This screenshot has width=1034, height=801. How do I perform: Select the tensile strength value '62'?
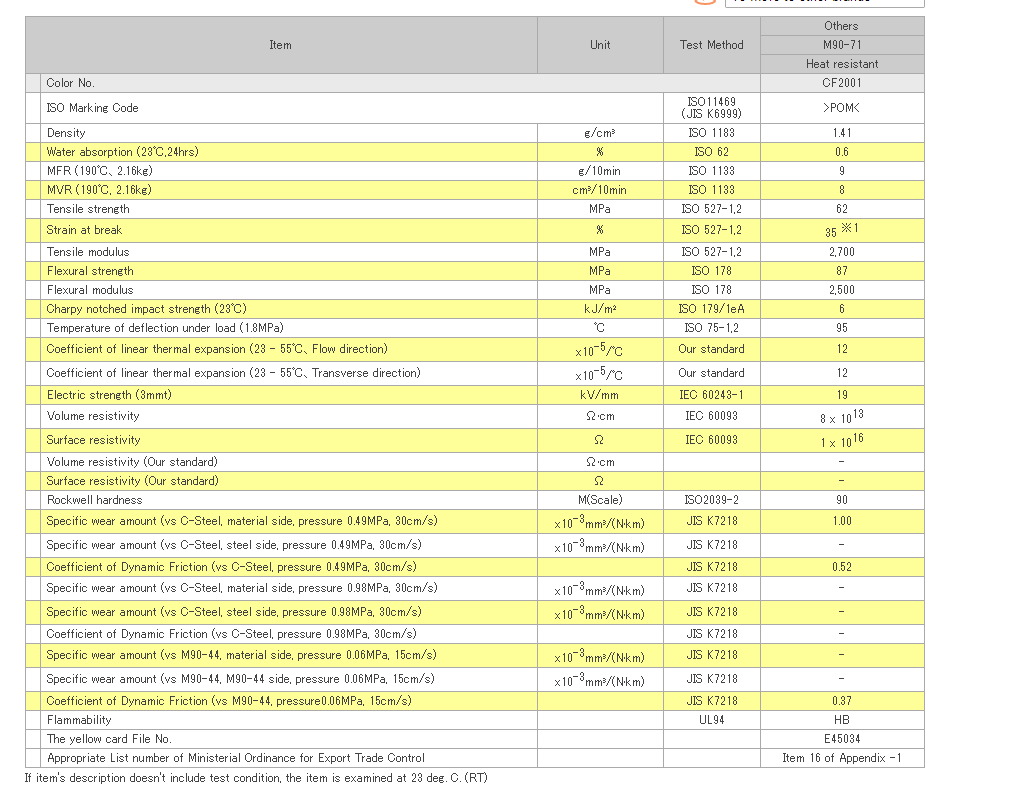point(842,210)
